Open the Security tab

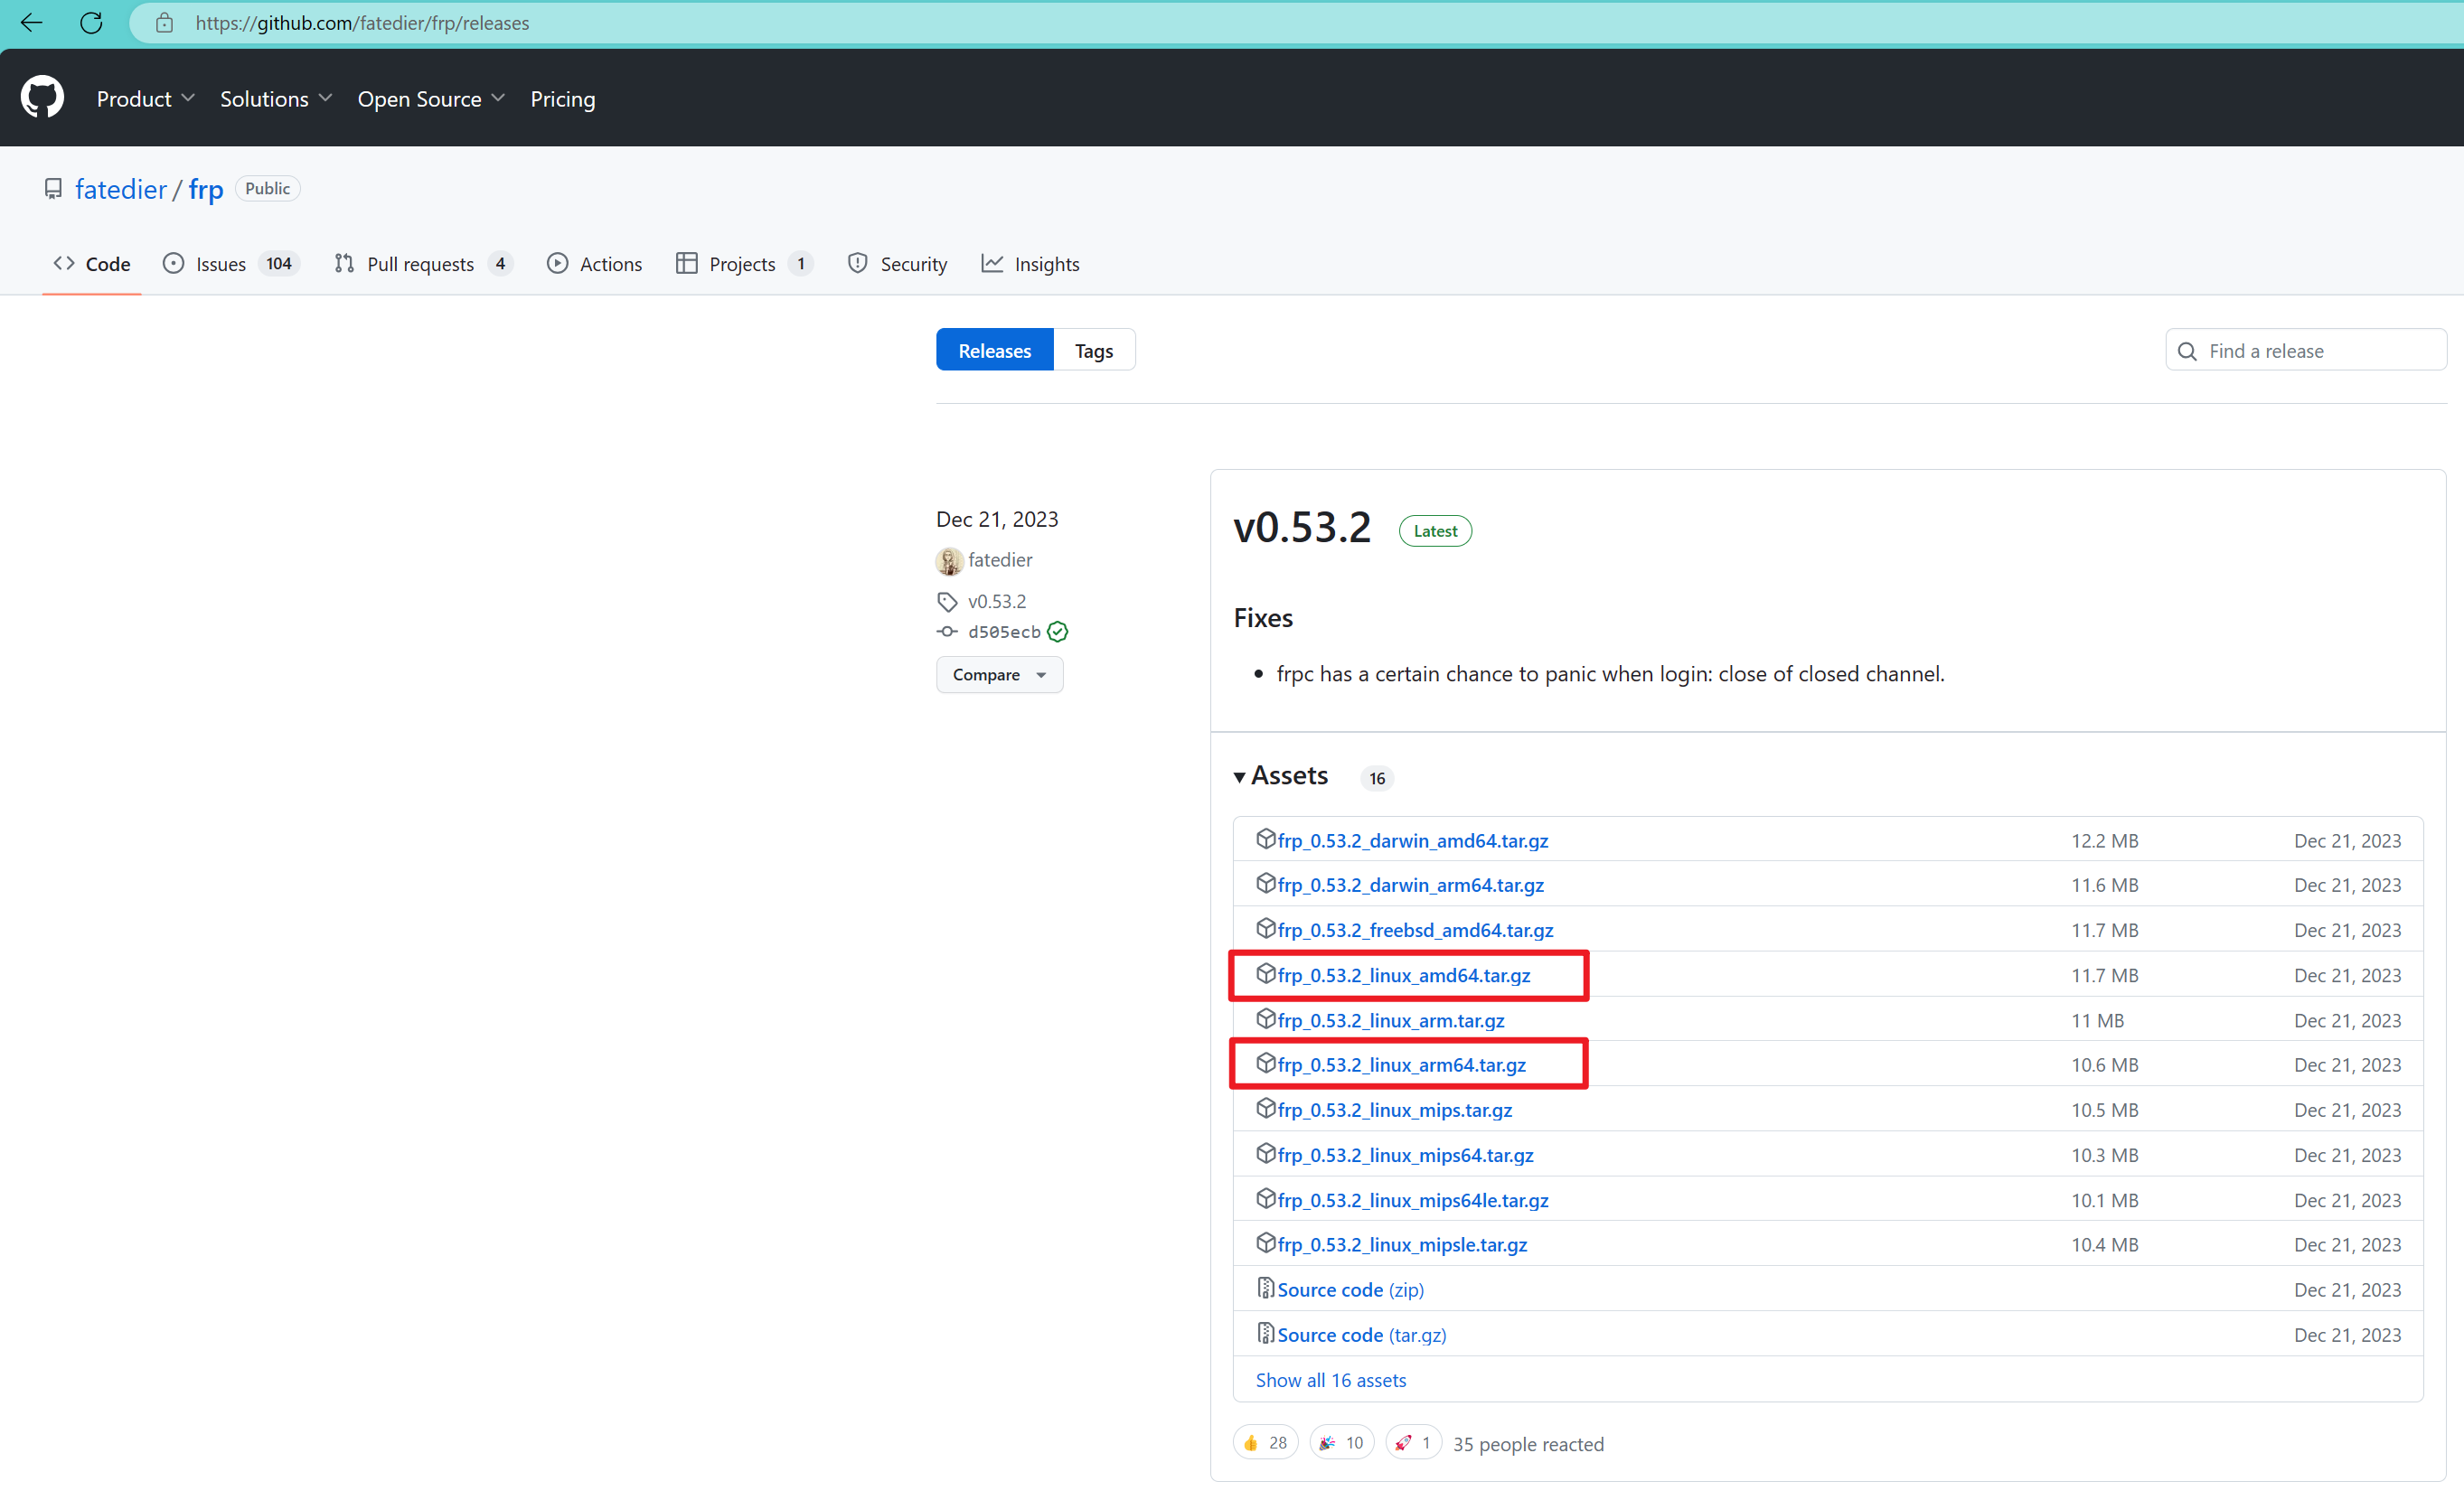coord(897,264)
